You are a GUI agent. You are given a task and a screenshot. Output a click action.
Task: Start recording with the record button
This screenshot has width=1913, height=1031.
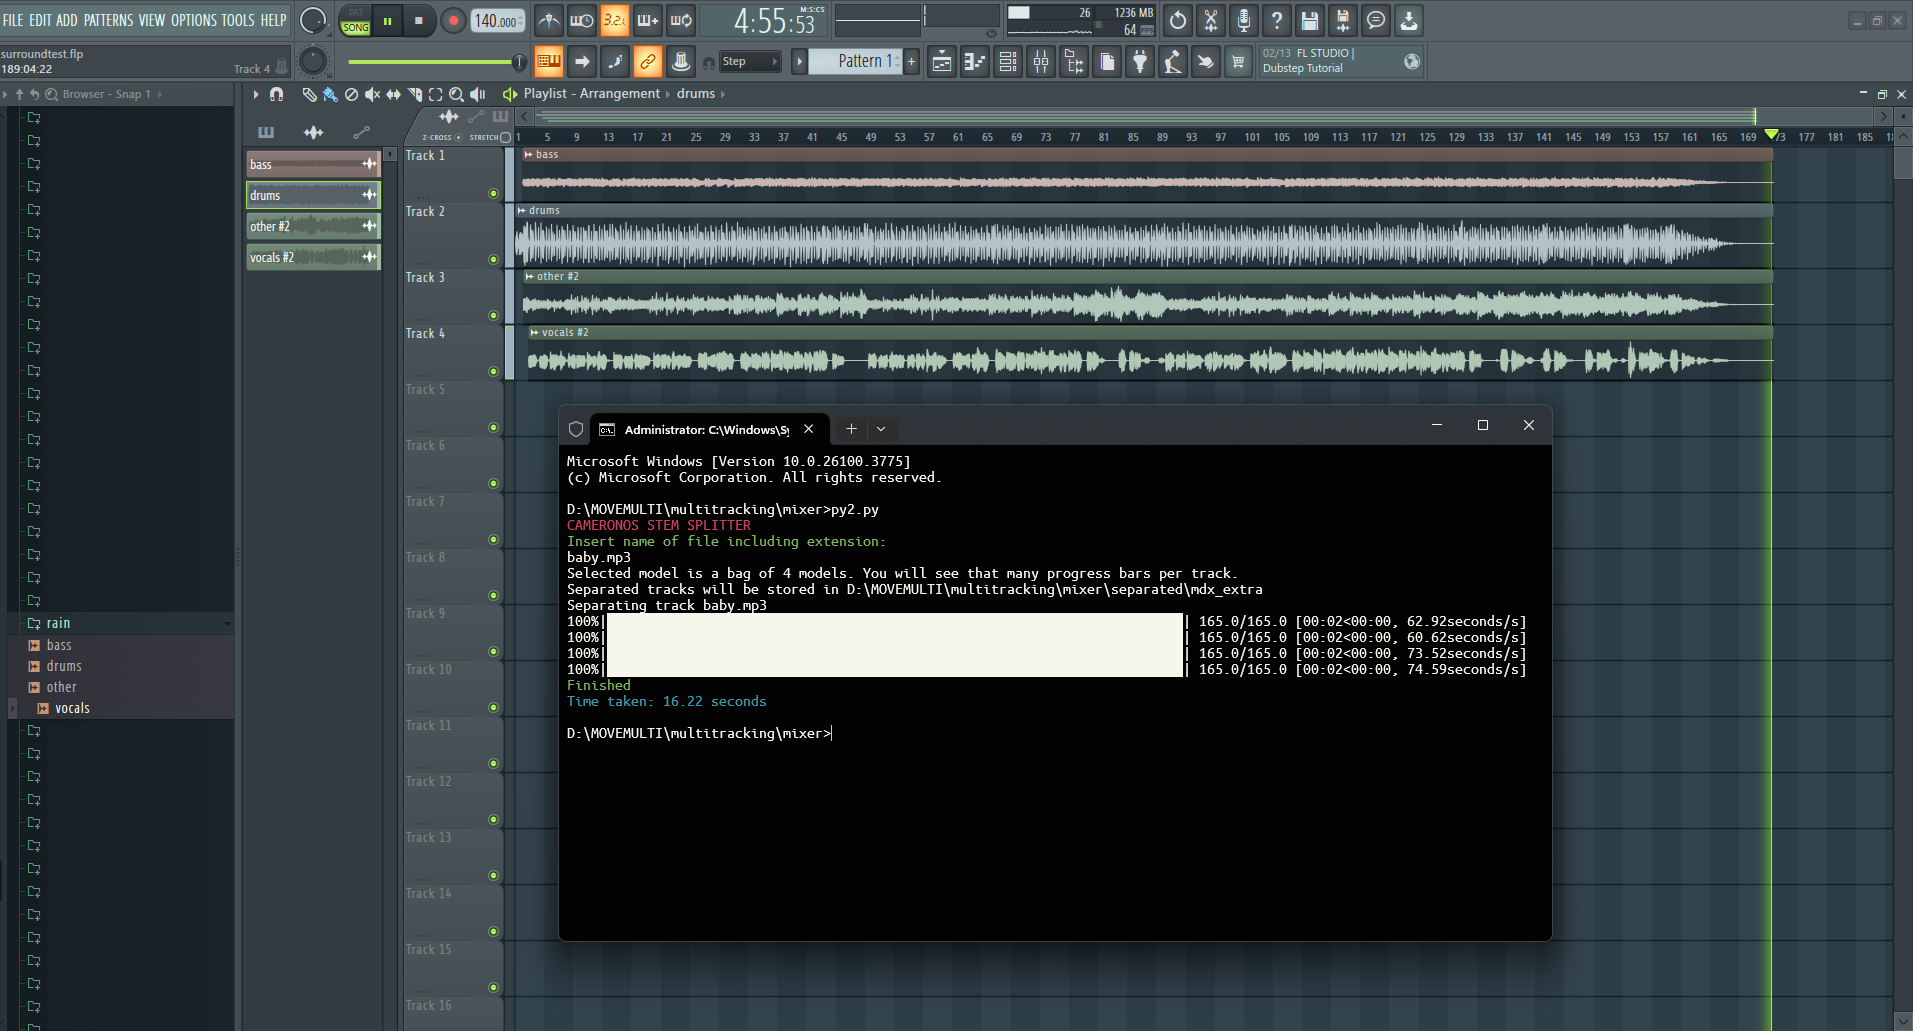(453, 20)
